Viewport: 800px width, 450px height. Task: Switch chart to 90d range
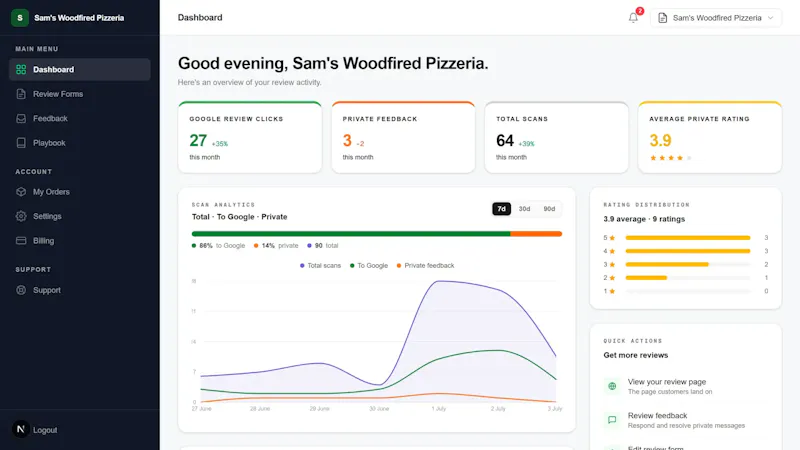[549, 209]
